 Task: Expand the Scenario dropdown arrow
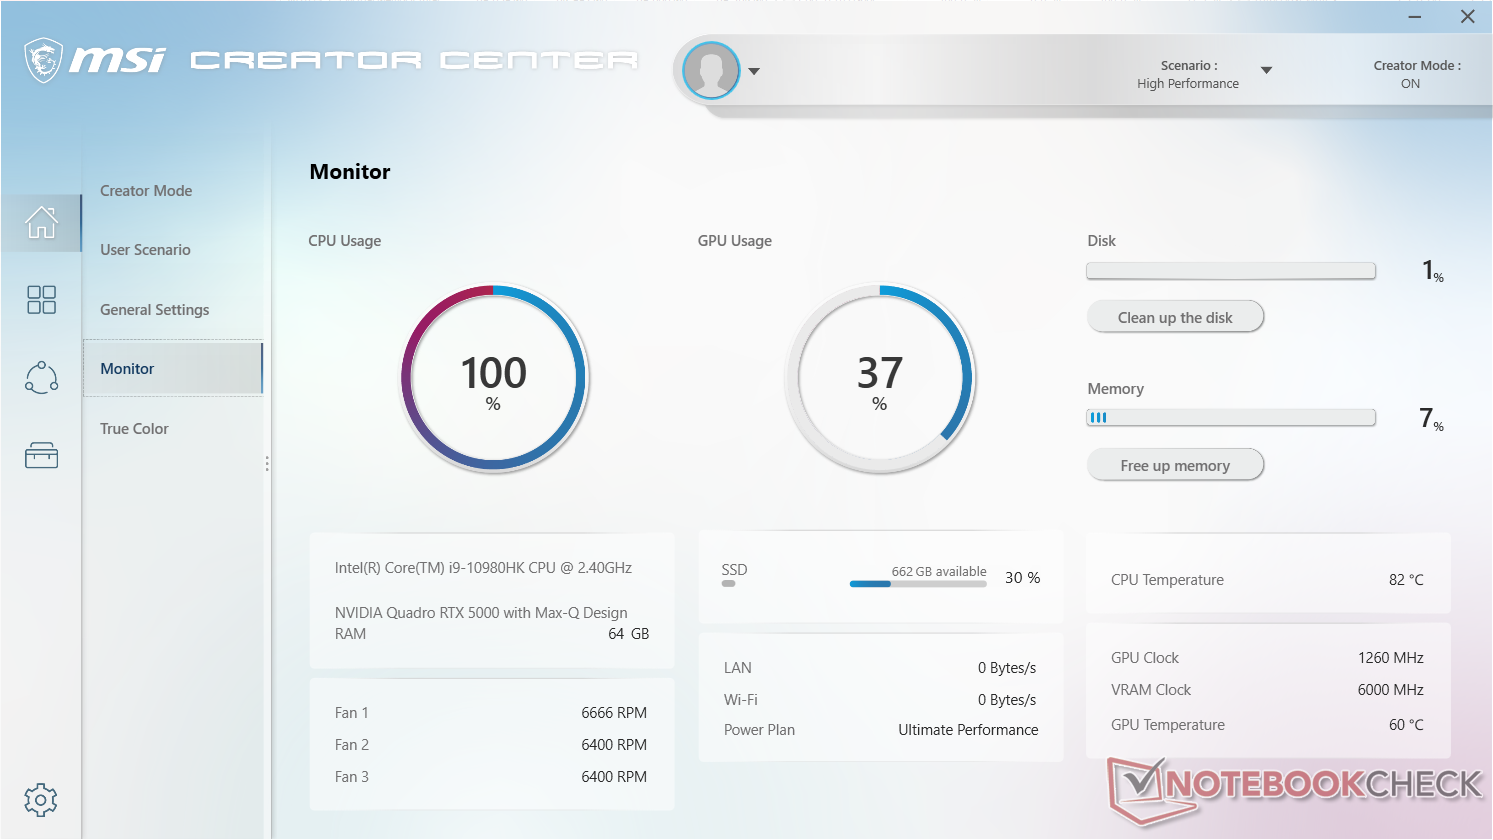1266,70
